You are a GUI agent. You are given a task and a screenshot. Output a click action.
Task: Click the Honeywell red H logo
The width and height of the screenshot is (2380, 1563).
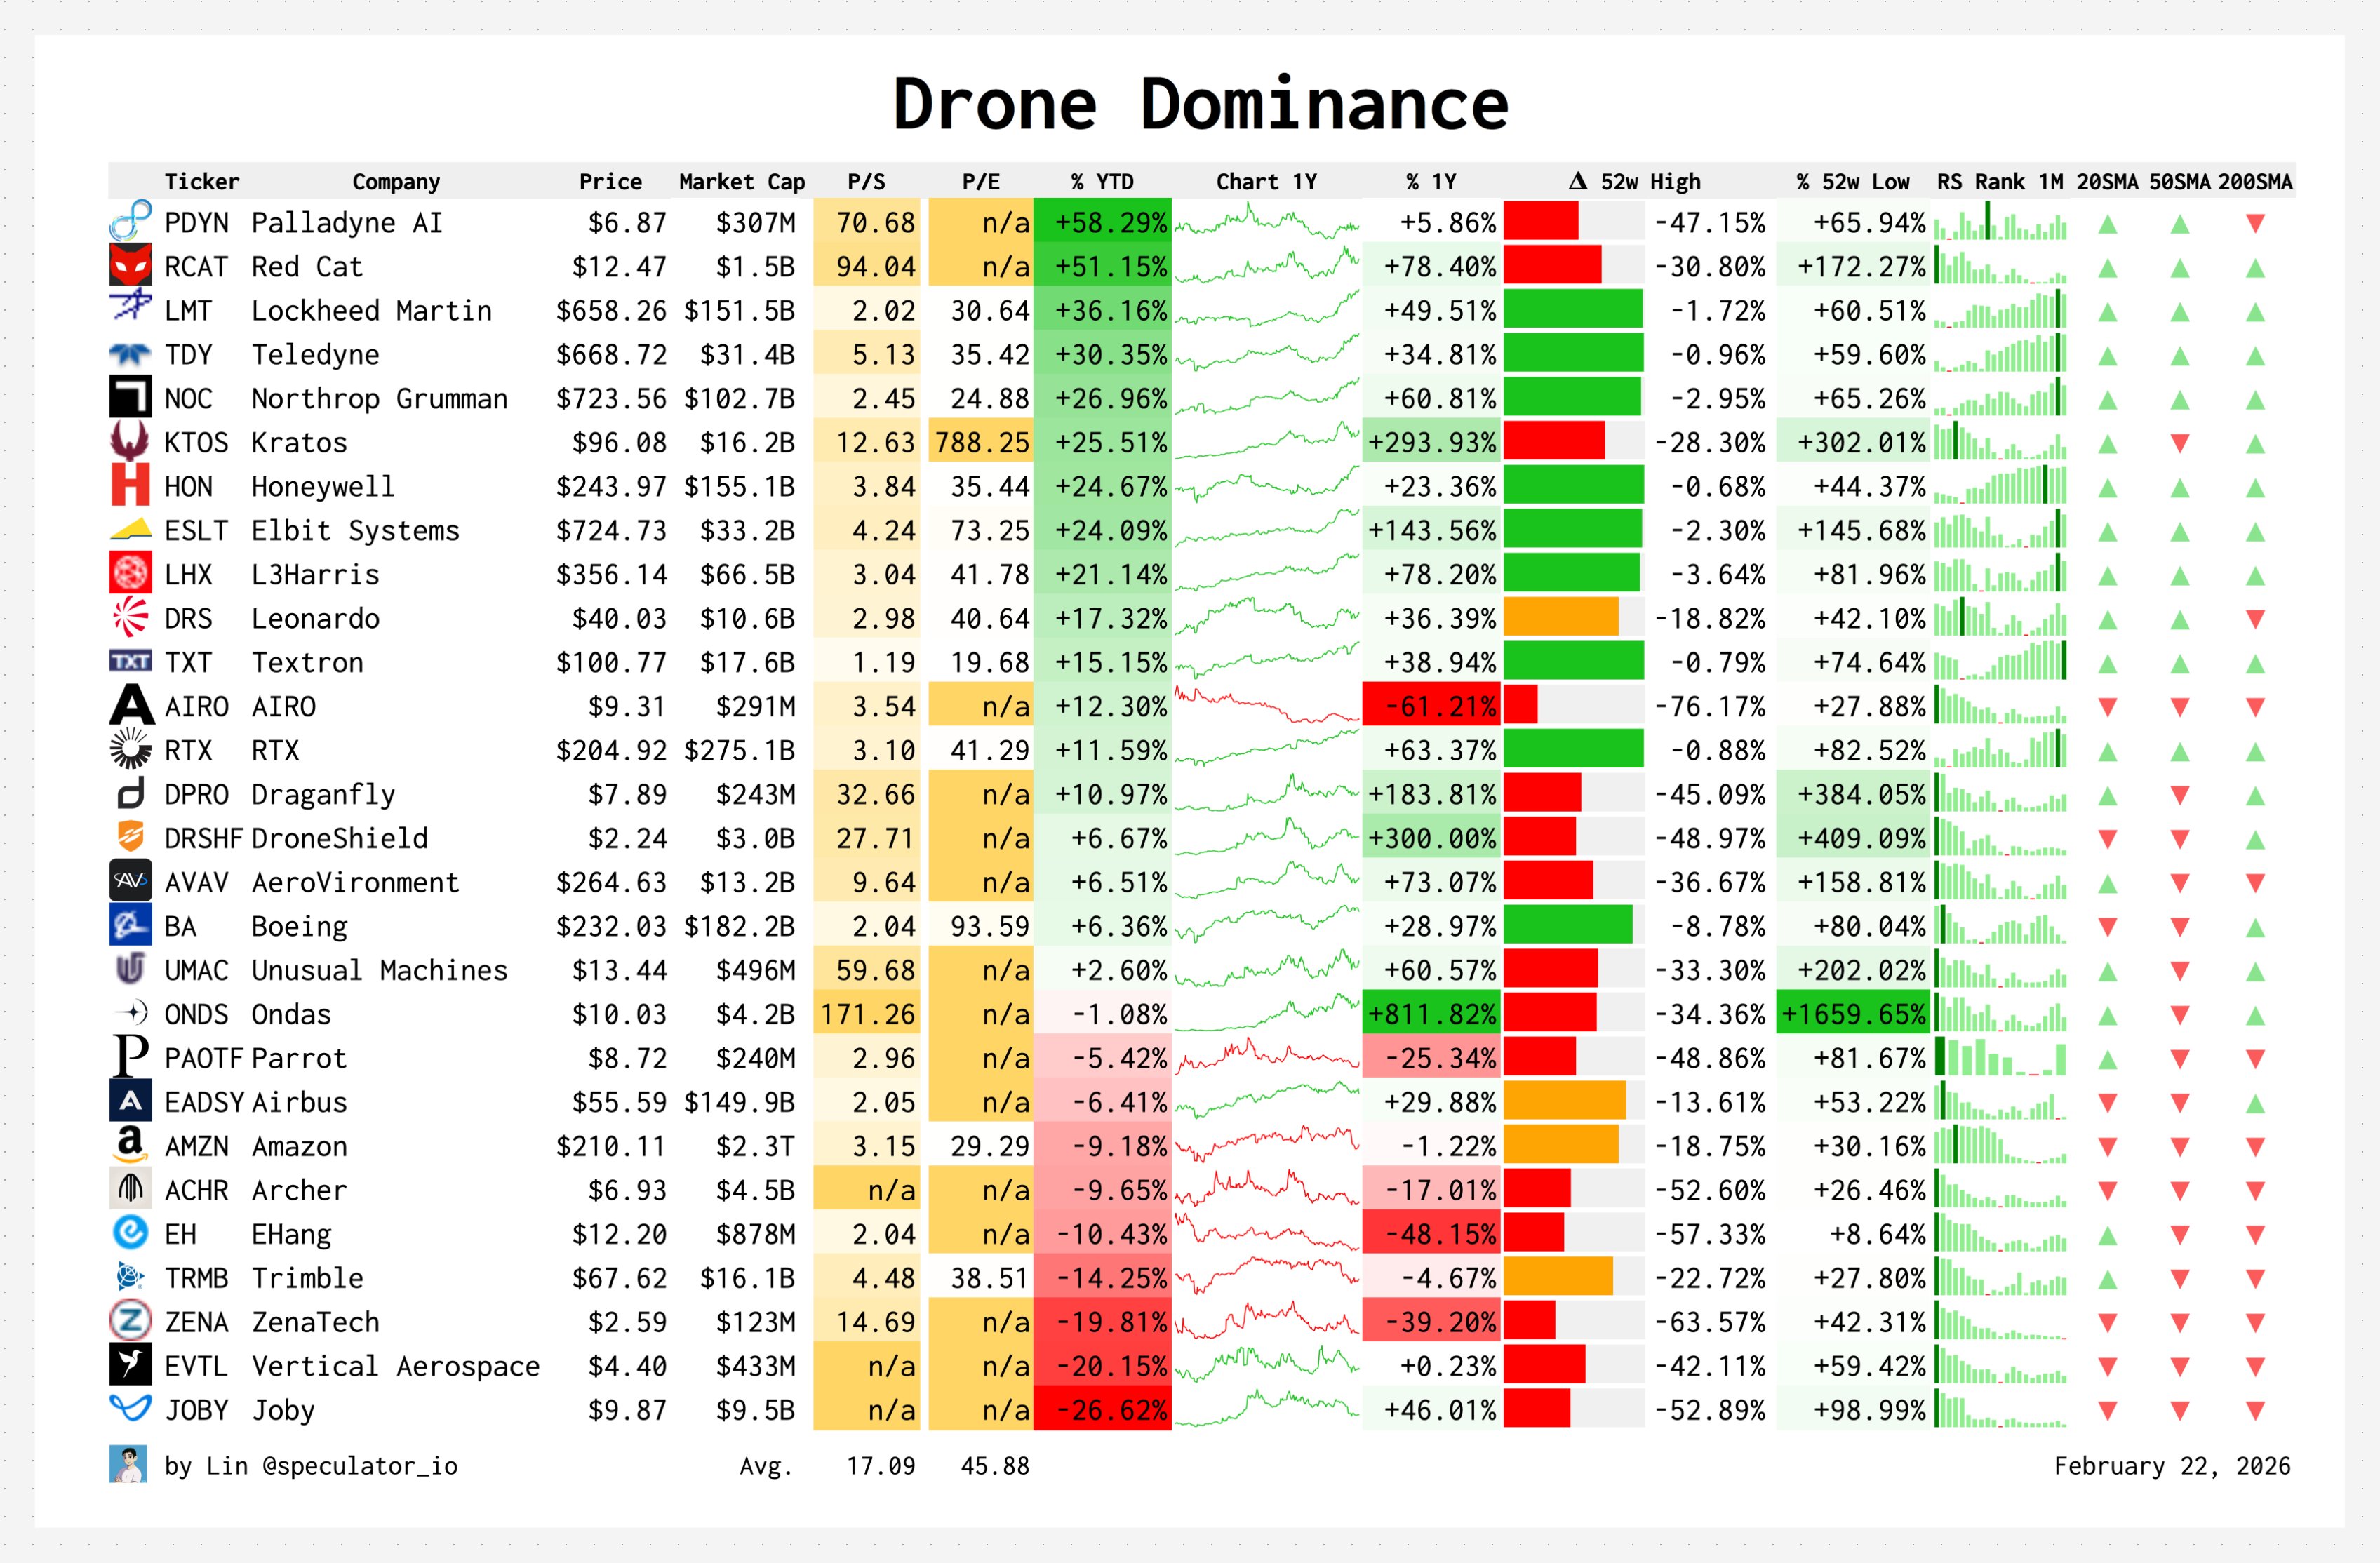130,486
